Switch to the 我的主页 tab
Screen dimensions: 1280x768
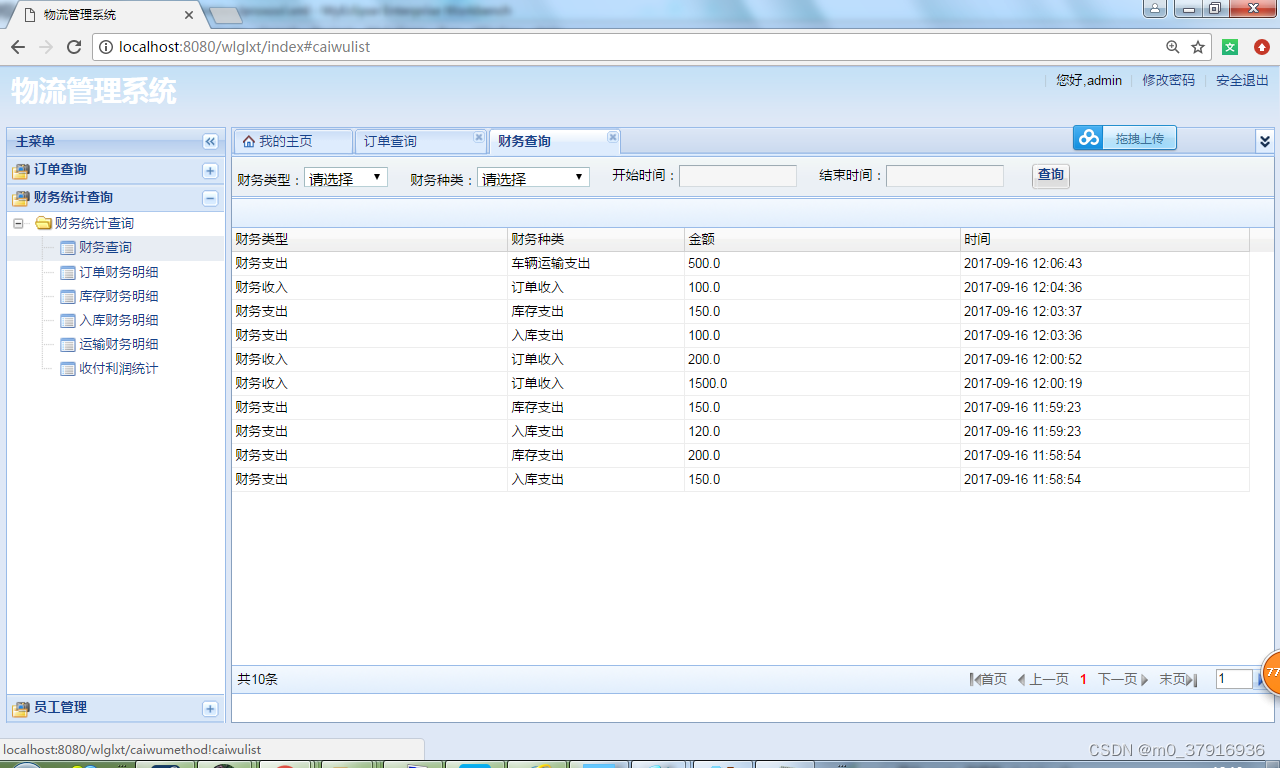(x=292, y=142)
